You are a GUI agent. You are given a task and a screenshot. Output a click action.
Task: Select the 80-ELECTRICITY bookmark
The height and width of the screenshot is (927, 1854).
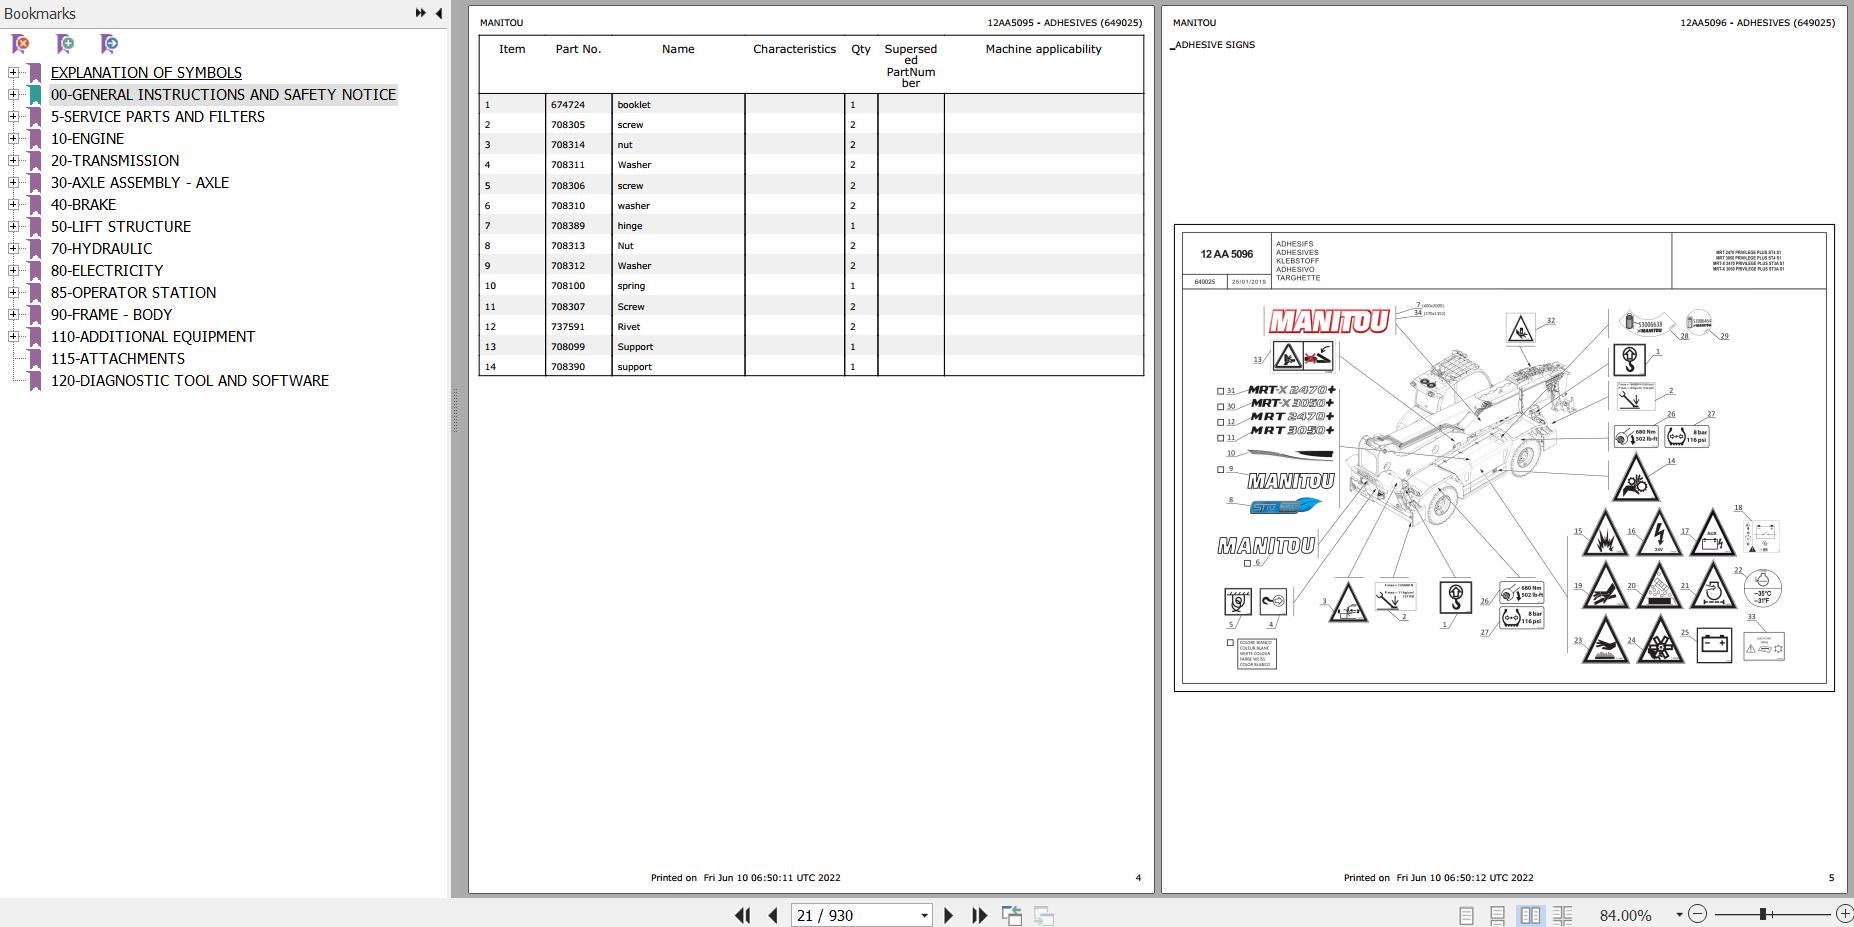tap(107, 271)
